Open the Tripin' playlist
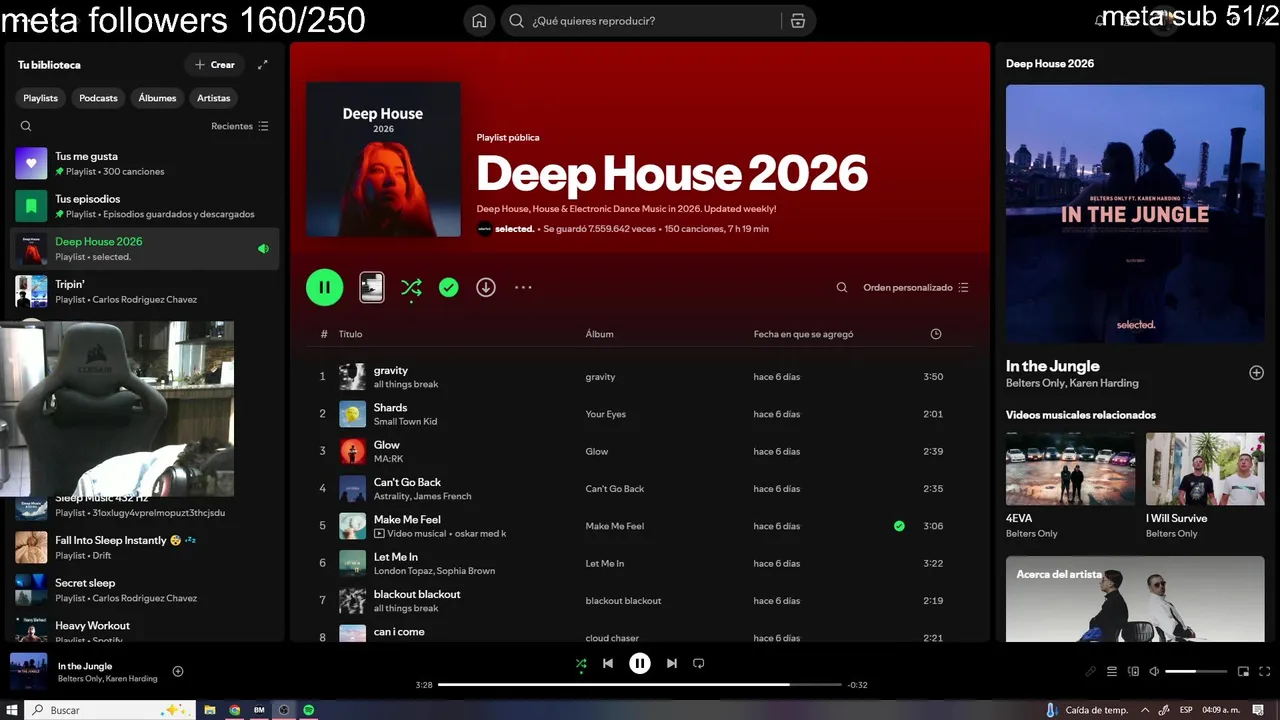 pos(145,291)
